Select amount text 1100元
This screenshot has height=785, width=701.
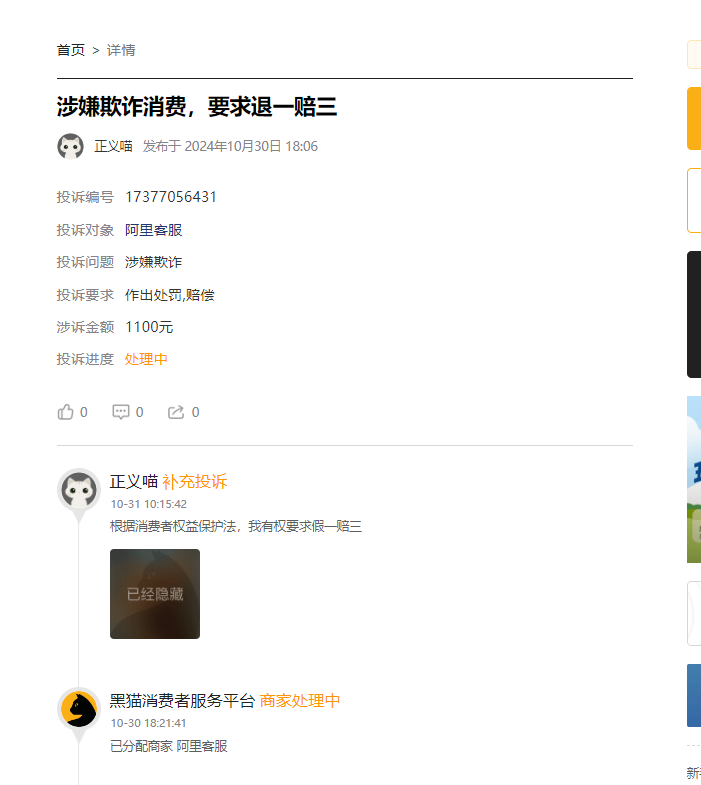pos(149,327)
